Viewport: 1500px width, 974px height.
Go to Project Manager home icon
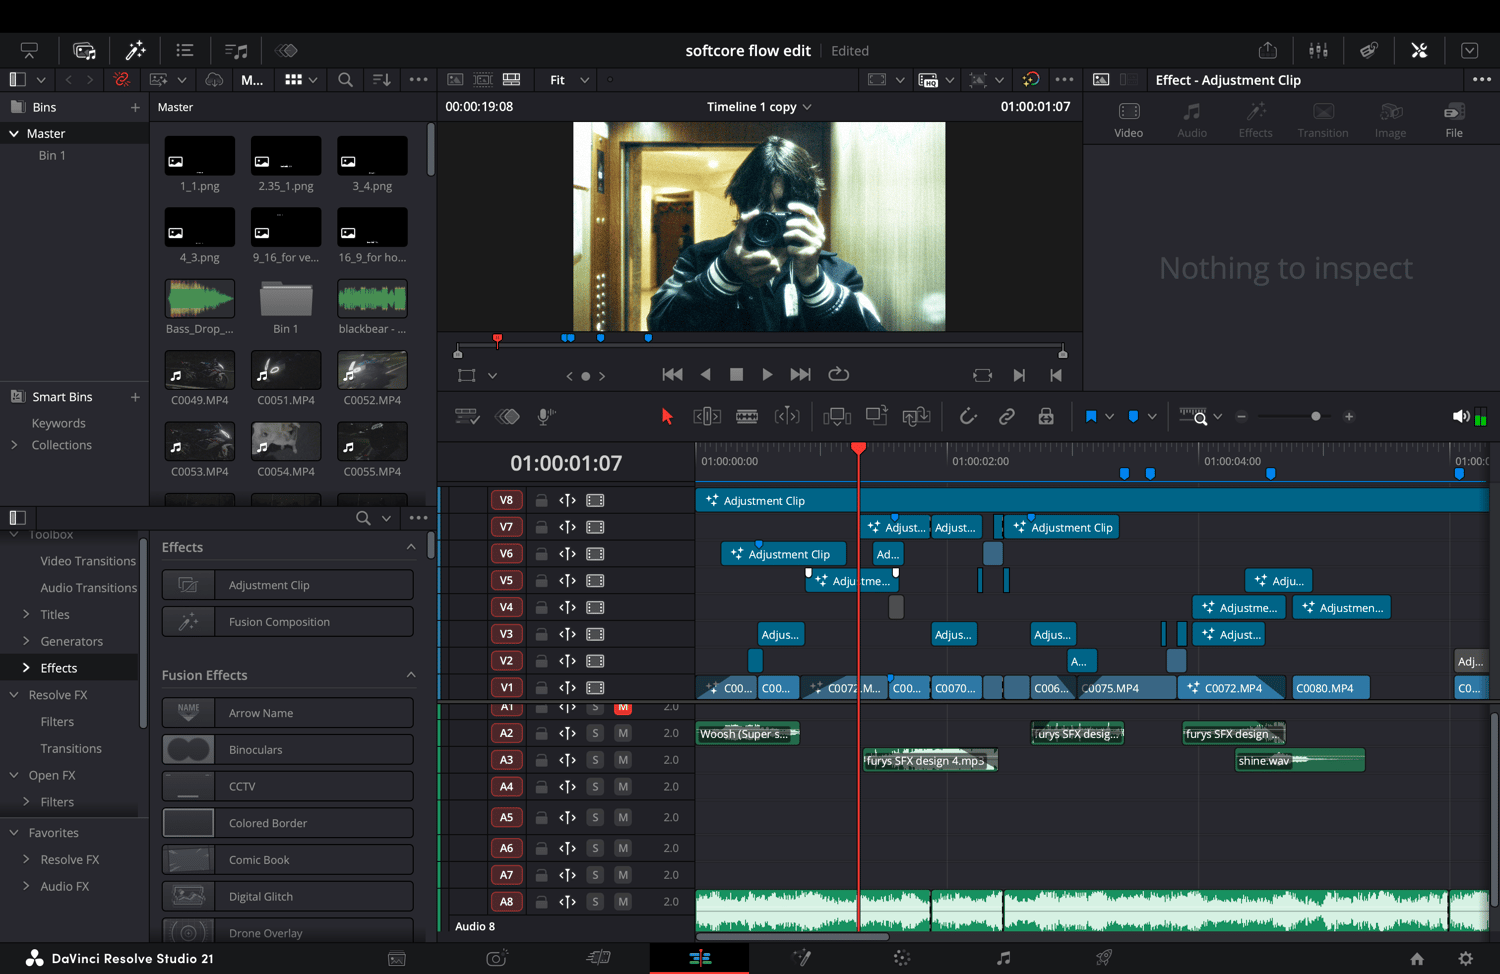tap(1417, 958)
